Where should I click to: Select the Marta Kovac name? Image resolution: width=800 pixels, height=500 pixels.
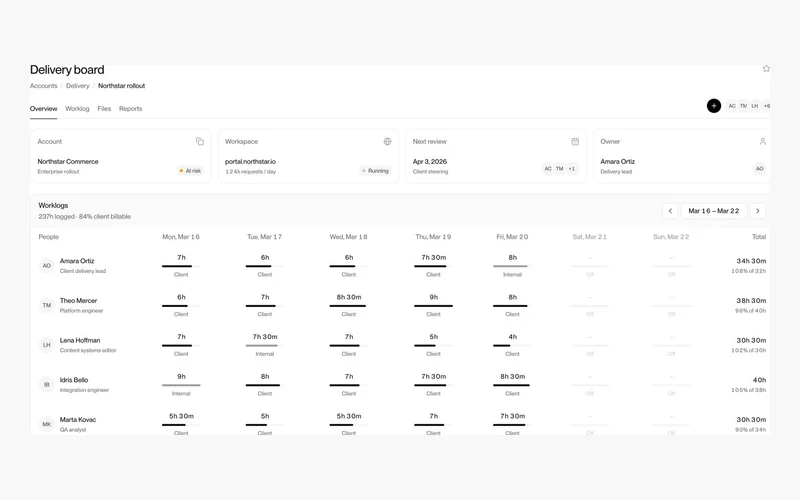[78, 419]
